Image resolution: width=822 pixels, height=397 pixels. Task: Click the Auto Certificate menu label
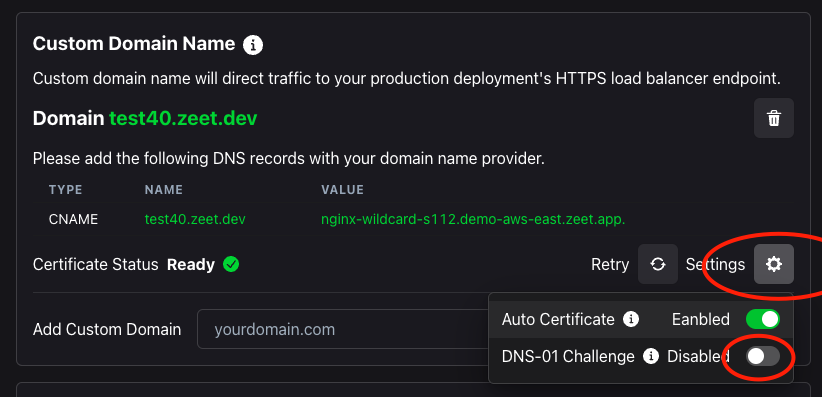558,319
